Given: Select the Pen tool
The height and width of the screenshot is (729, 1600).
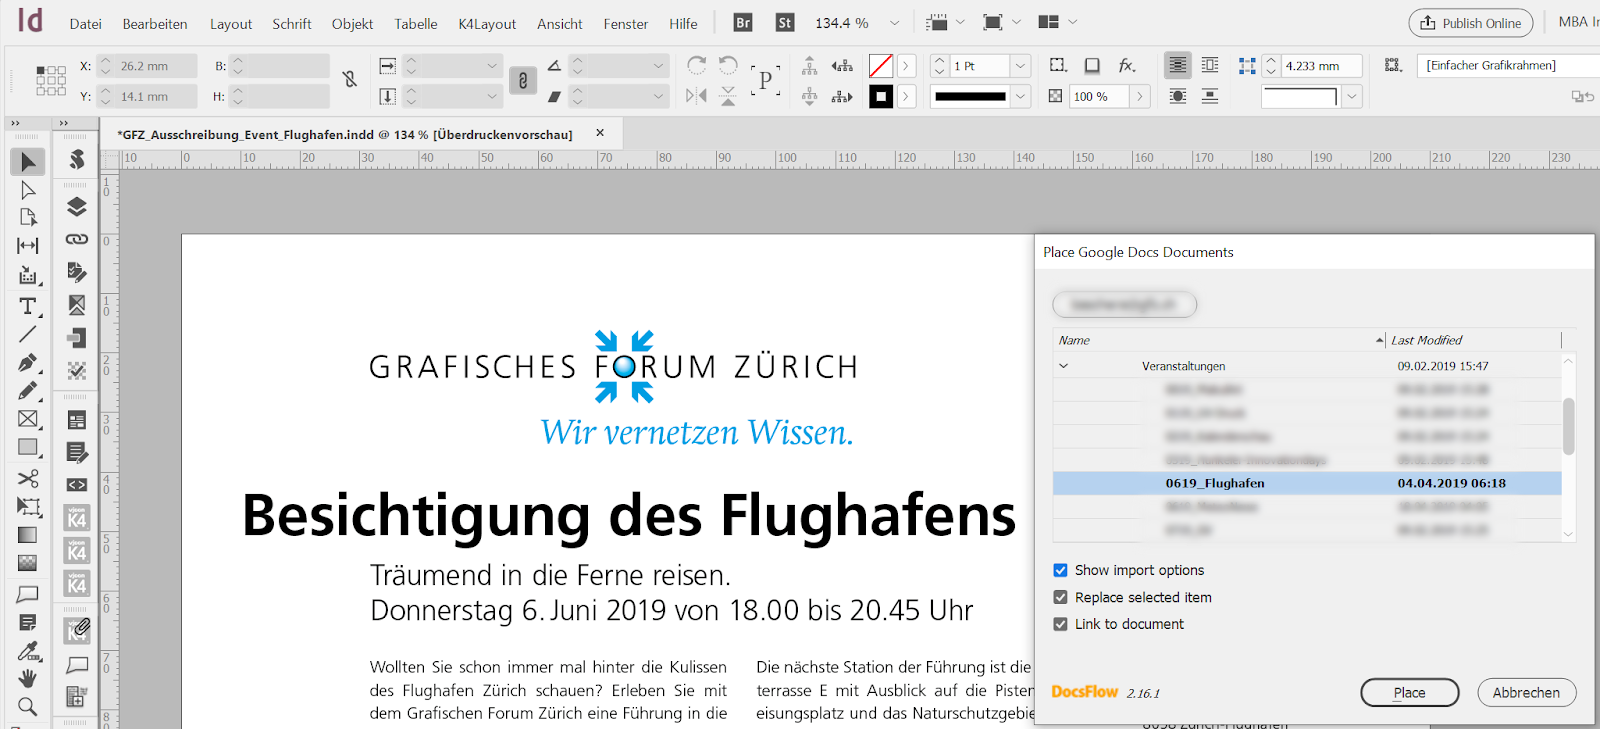Looking at the screenshot, I should coord(28,362).
